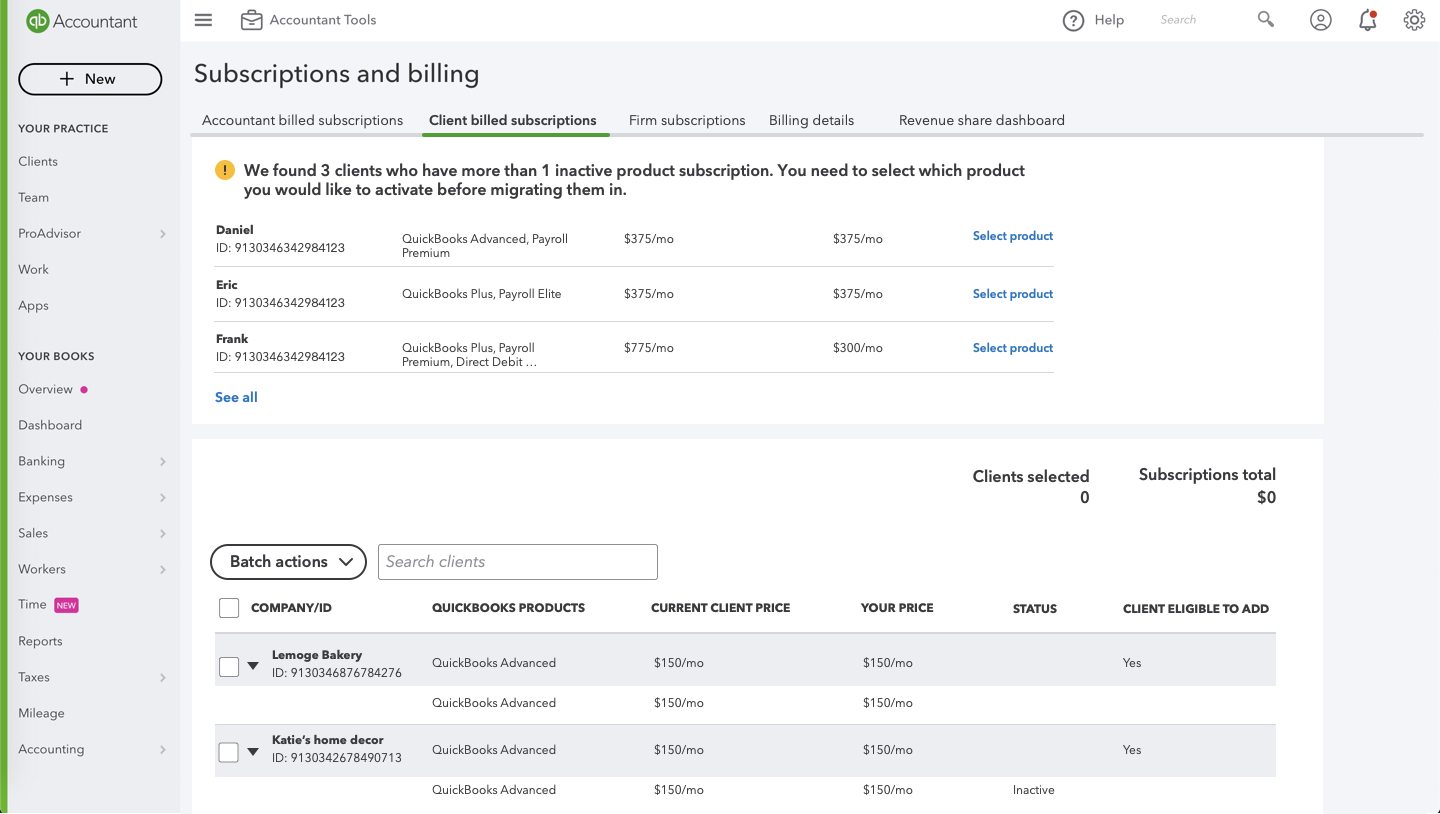Open Apps in the sidebar
The image size is (1440, 814).
tap(33, 306)
